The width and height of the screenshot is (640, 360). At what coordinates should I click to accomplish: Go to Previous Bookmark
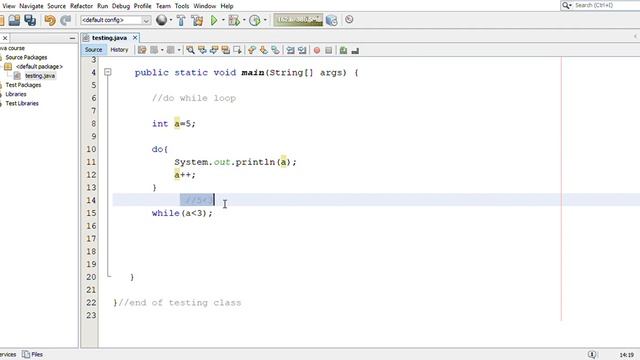pos(252,50)
